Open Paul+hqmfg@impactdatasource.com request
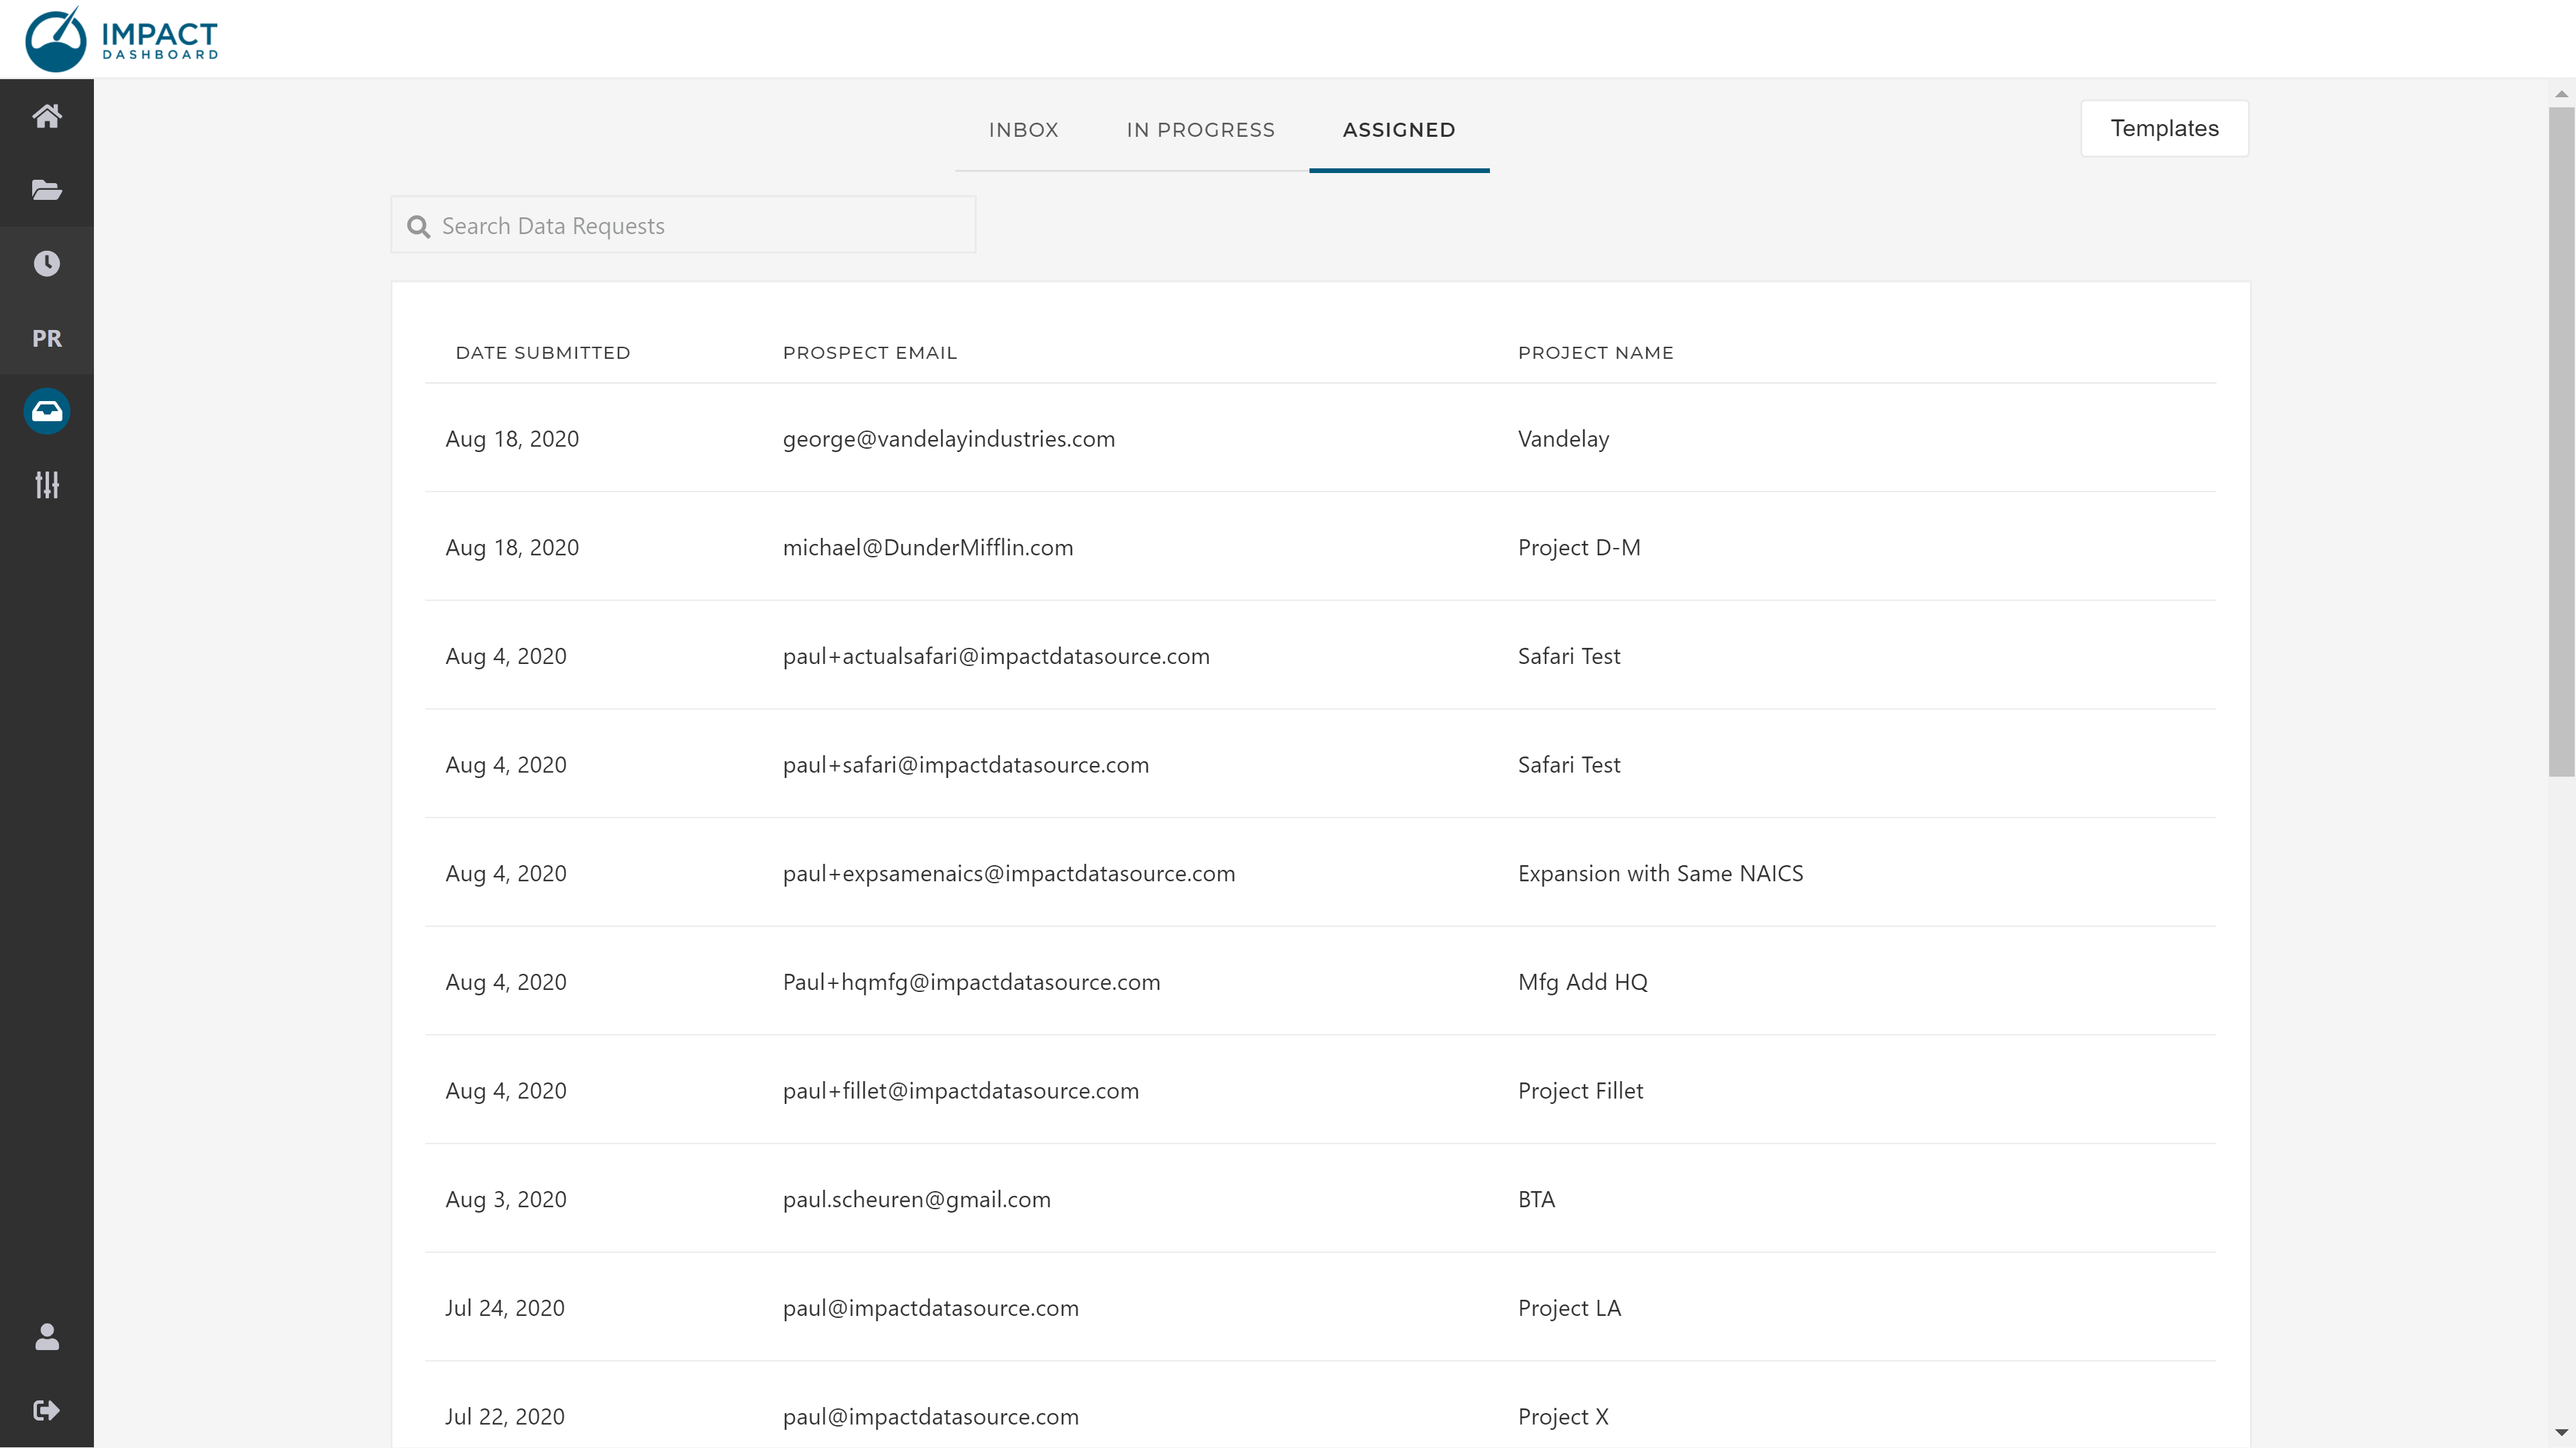2576x1448 pixels. pyautogui.click(x=972, y=982)
